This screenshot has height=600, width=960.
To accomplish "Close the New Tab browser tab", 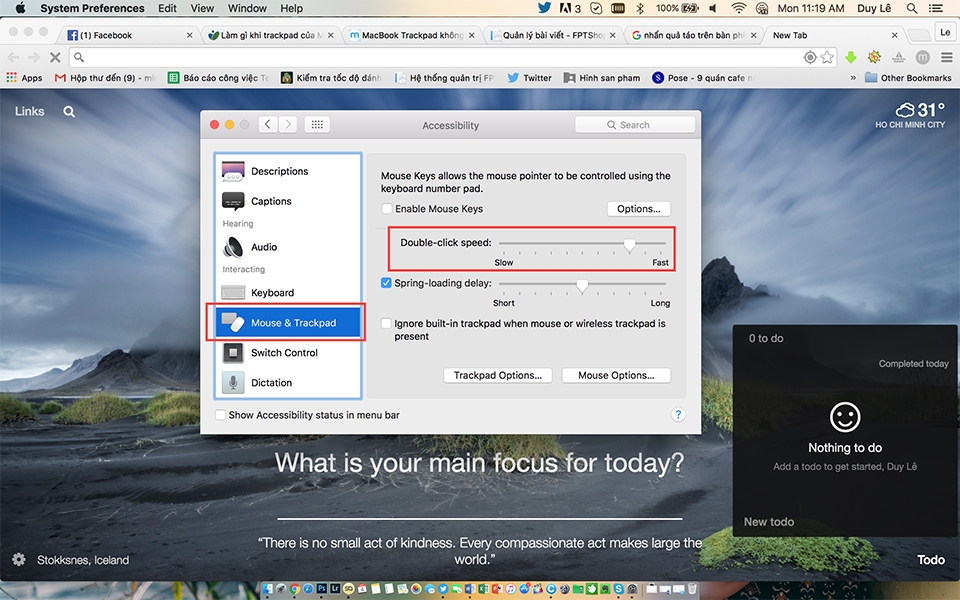I will (x=894, y=35).
